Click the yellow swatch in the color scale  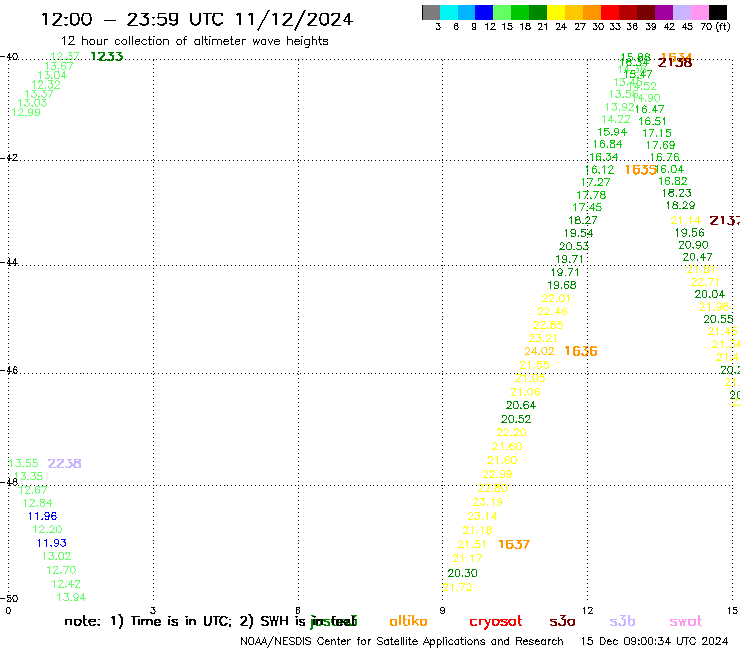[x=556, y=13]
